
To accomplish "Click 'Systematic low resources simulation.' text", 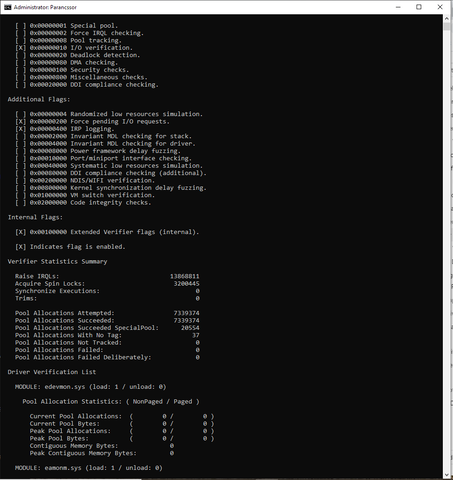I will (137, 166).
